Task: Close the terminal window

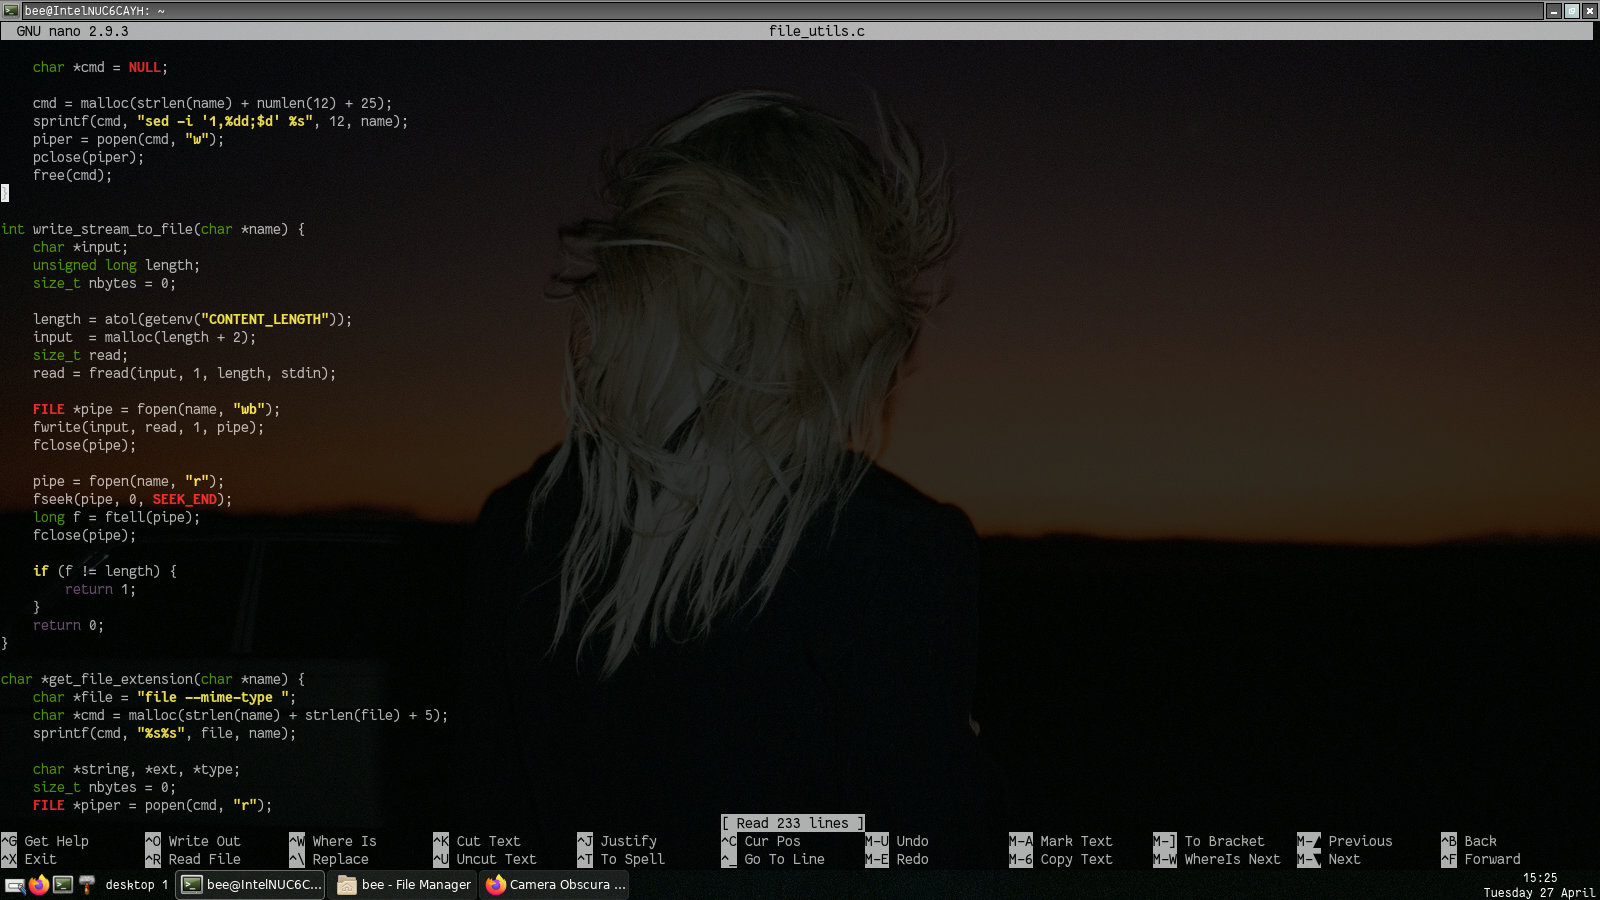Action: [x=1589, y=11]
